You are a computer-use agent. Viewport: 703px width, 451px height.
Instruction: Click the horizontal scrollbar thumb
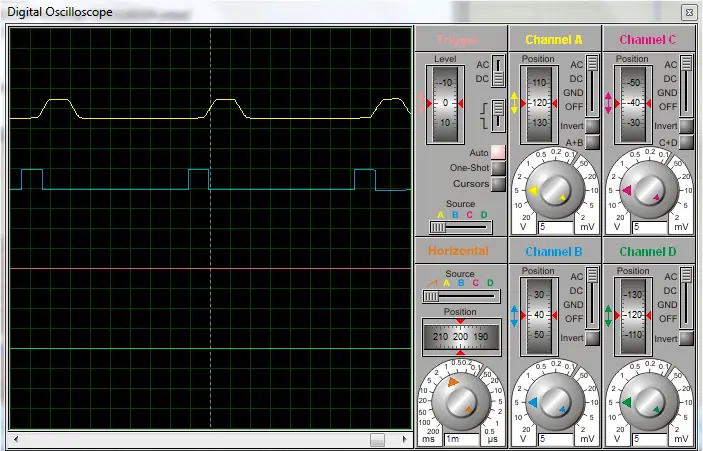tap(378, 439)
